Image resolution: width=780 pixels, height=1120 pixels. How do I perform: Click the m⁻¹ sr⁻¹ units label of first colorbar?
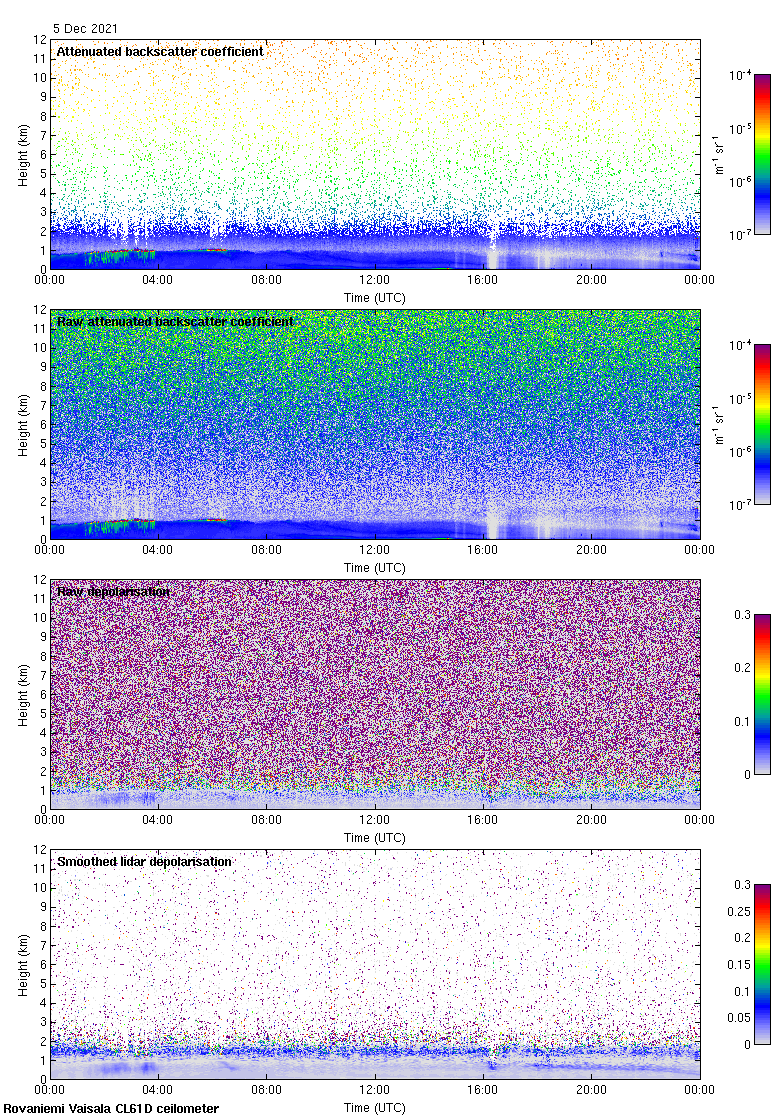point(719,155)
